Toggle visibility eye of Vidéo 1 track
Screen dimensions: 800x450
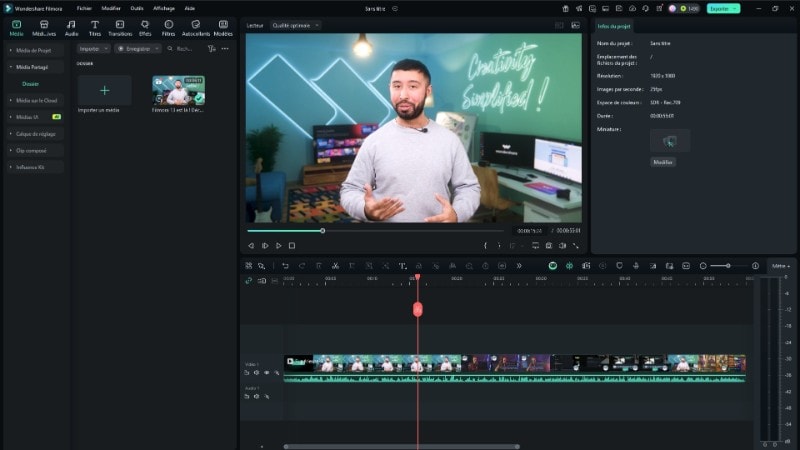(266, 373)
